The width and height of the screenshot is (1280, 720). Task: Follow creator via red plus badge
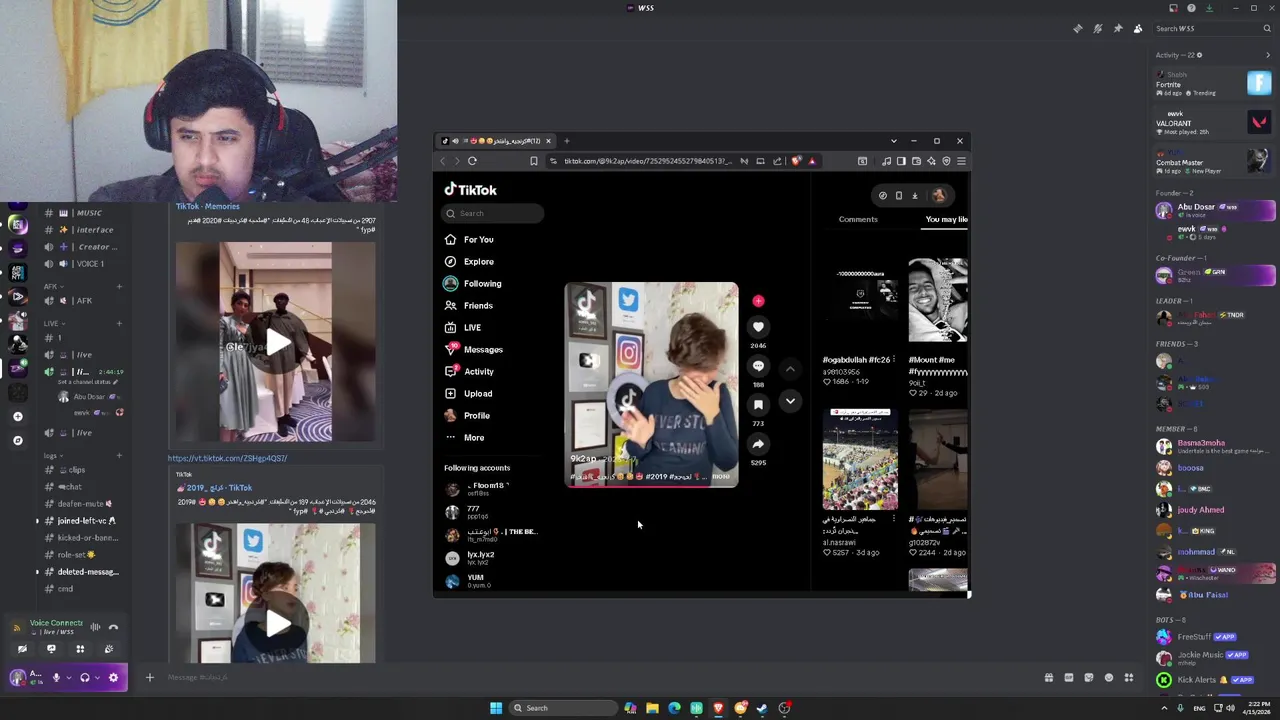758,301
